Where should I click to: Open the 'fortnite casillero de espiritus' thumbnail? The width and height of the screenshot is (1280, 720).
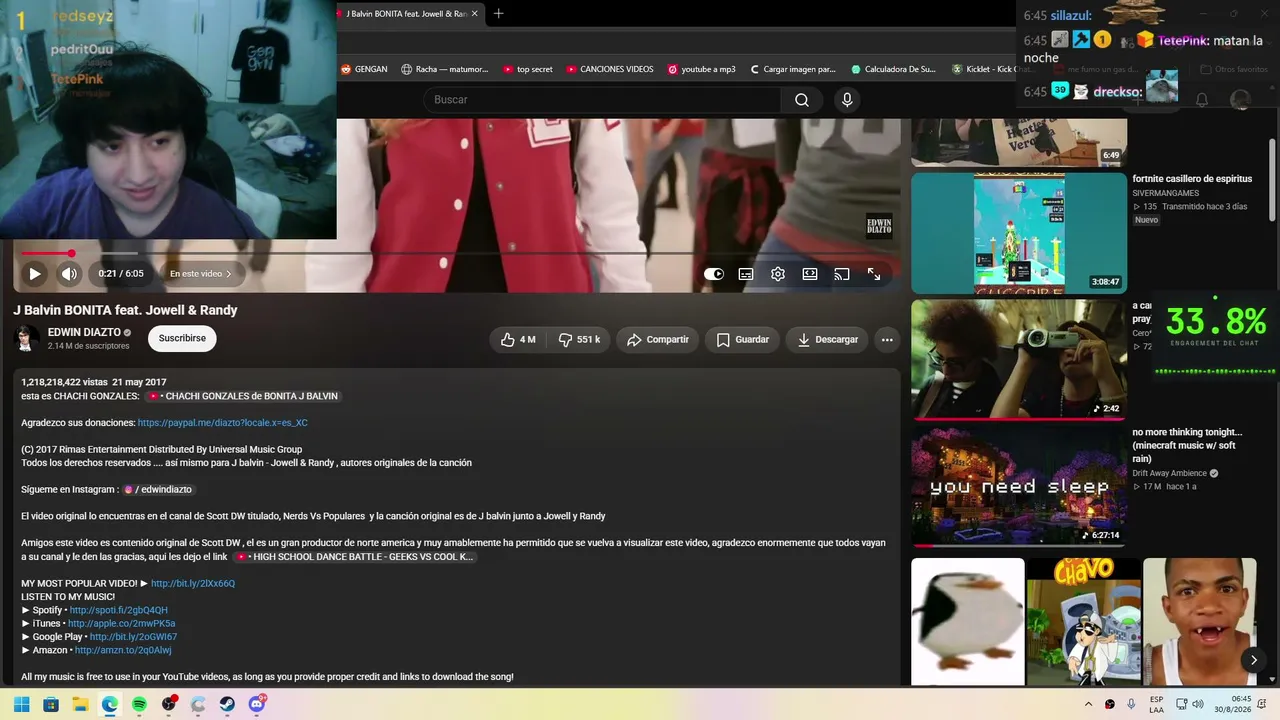tap(1019, 233)
